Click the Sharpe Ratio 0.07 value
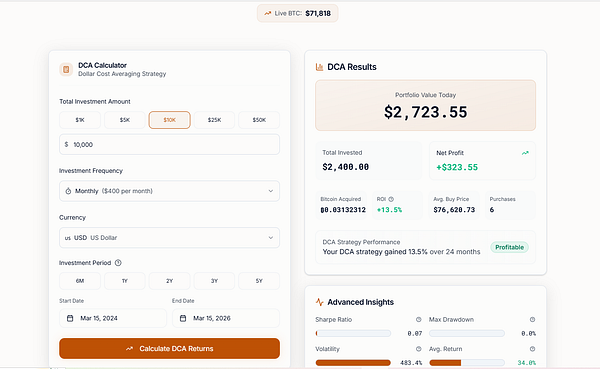Screen dimensions: 600x369 point(415,333)
